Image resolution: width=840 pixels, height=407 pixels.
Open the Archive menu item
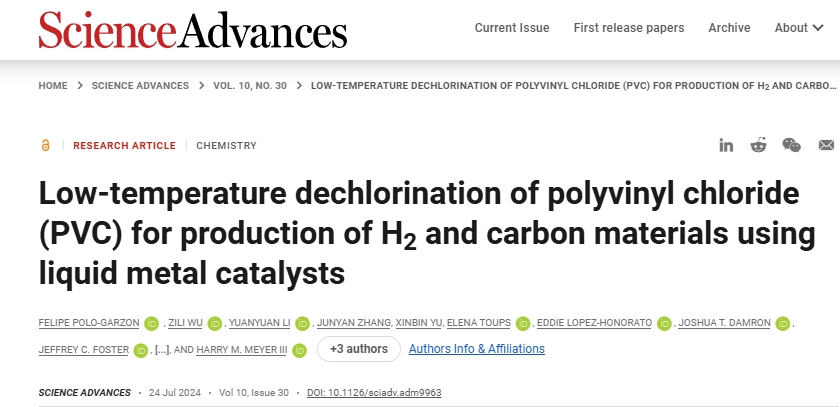point(729,28)
